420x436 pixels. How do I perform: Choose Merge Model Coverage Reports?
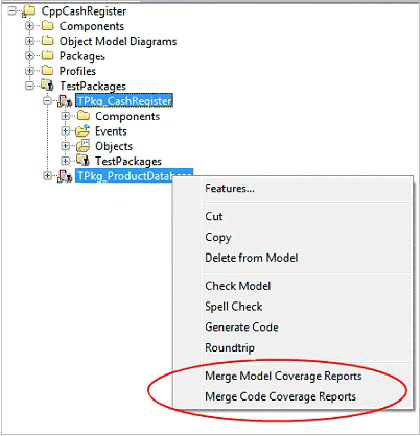(283, 376)
